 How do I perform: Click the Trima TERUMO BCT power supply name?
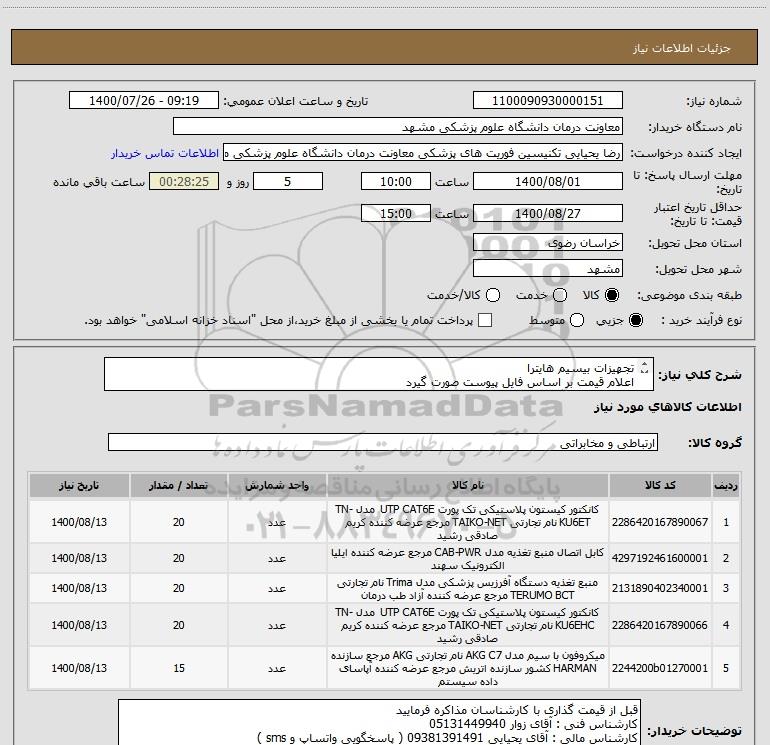(468, 588)
